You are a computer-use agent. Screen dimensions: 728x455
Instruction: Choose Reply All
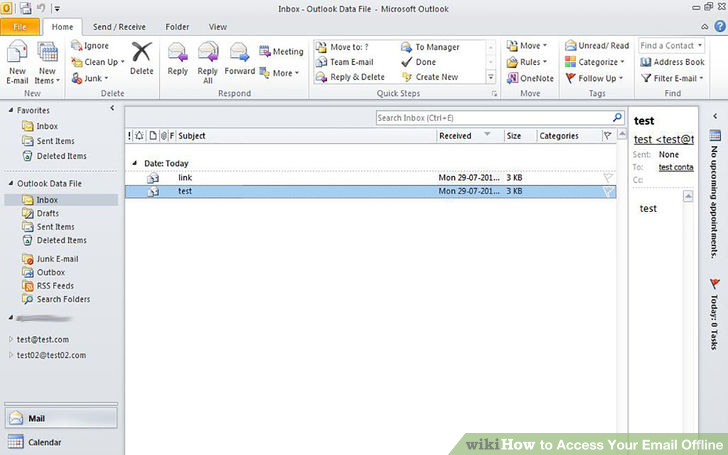(x=208, y=62)
